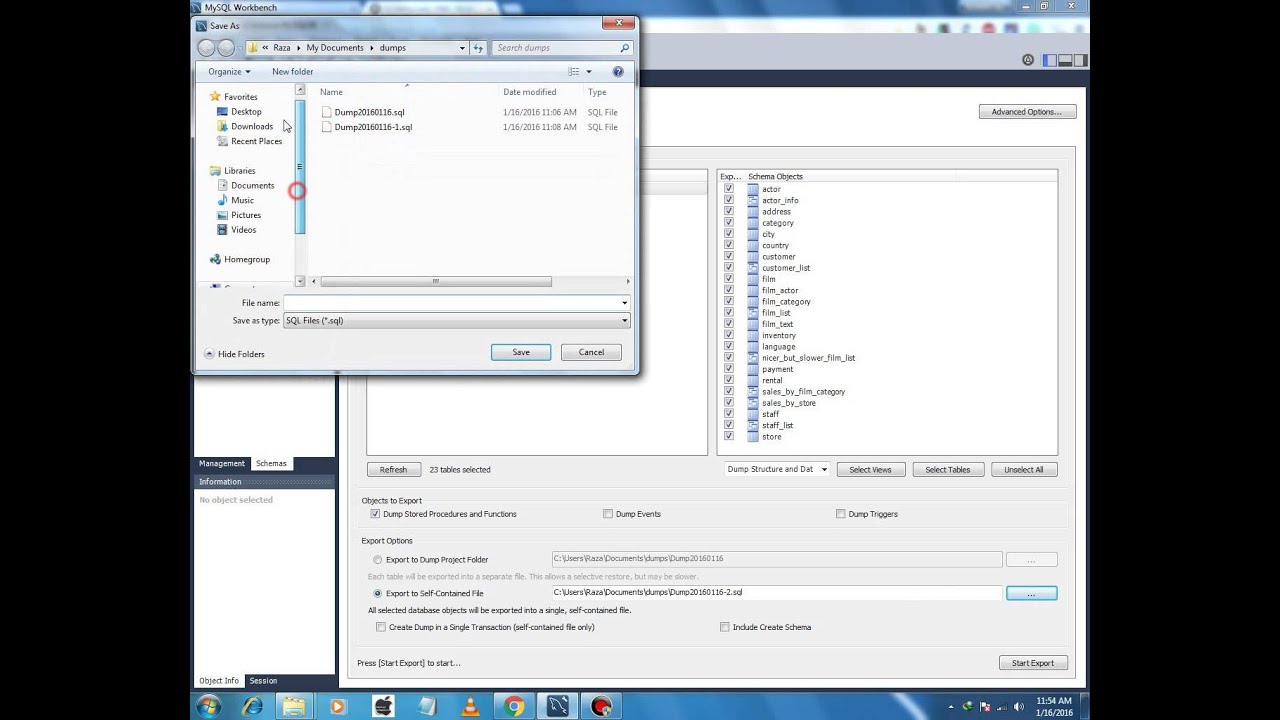Go back using the Save As back arrow
The image size is (1280, 720).
(207, 48)
